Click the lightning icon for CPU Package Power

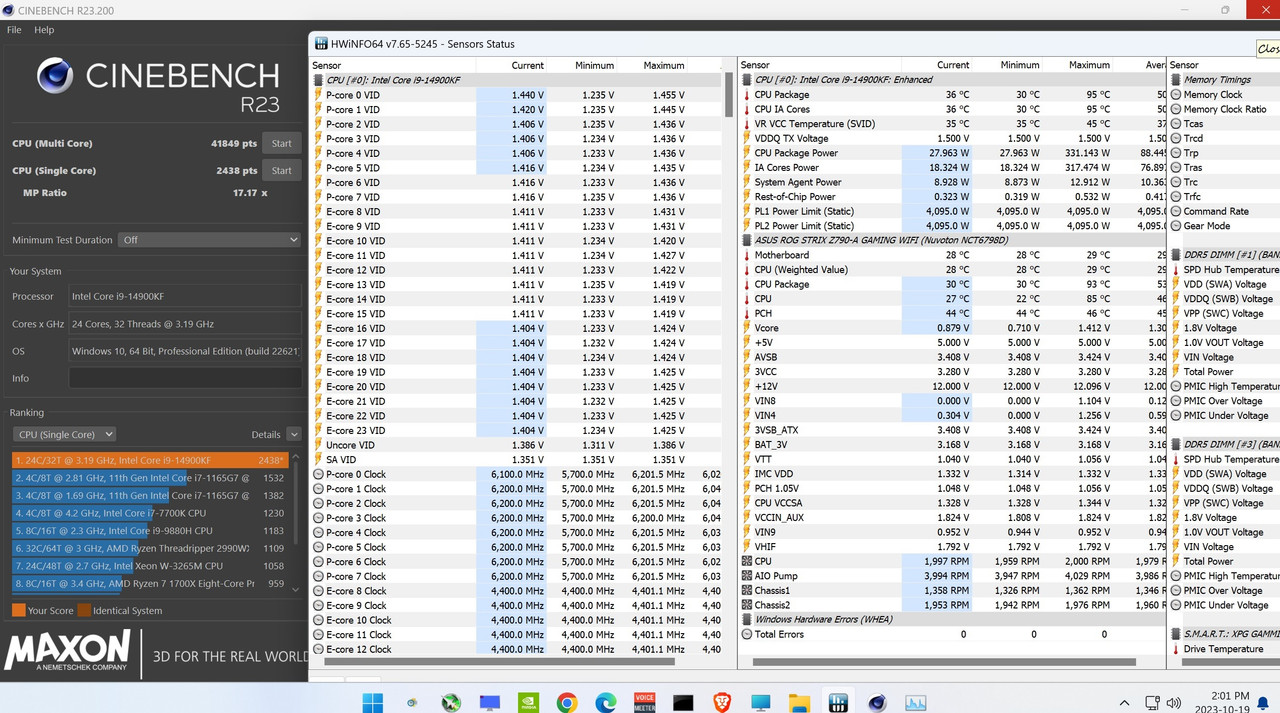tap(747, 153)
